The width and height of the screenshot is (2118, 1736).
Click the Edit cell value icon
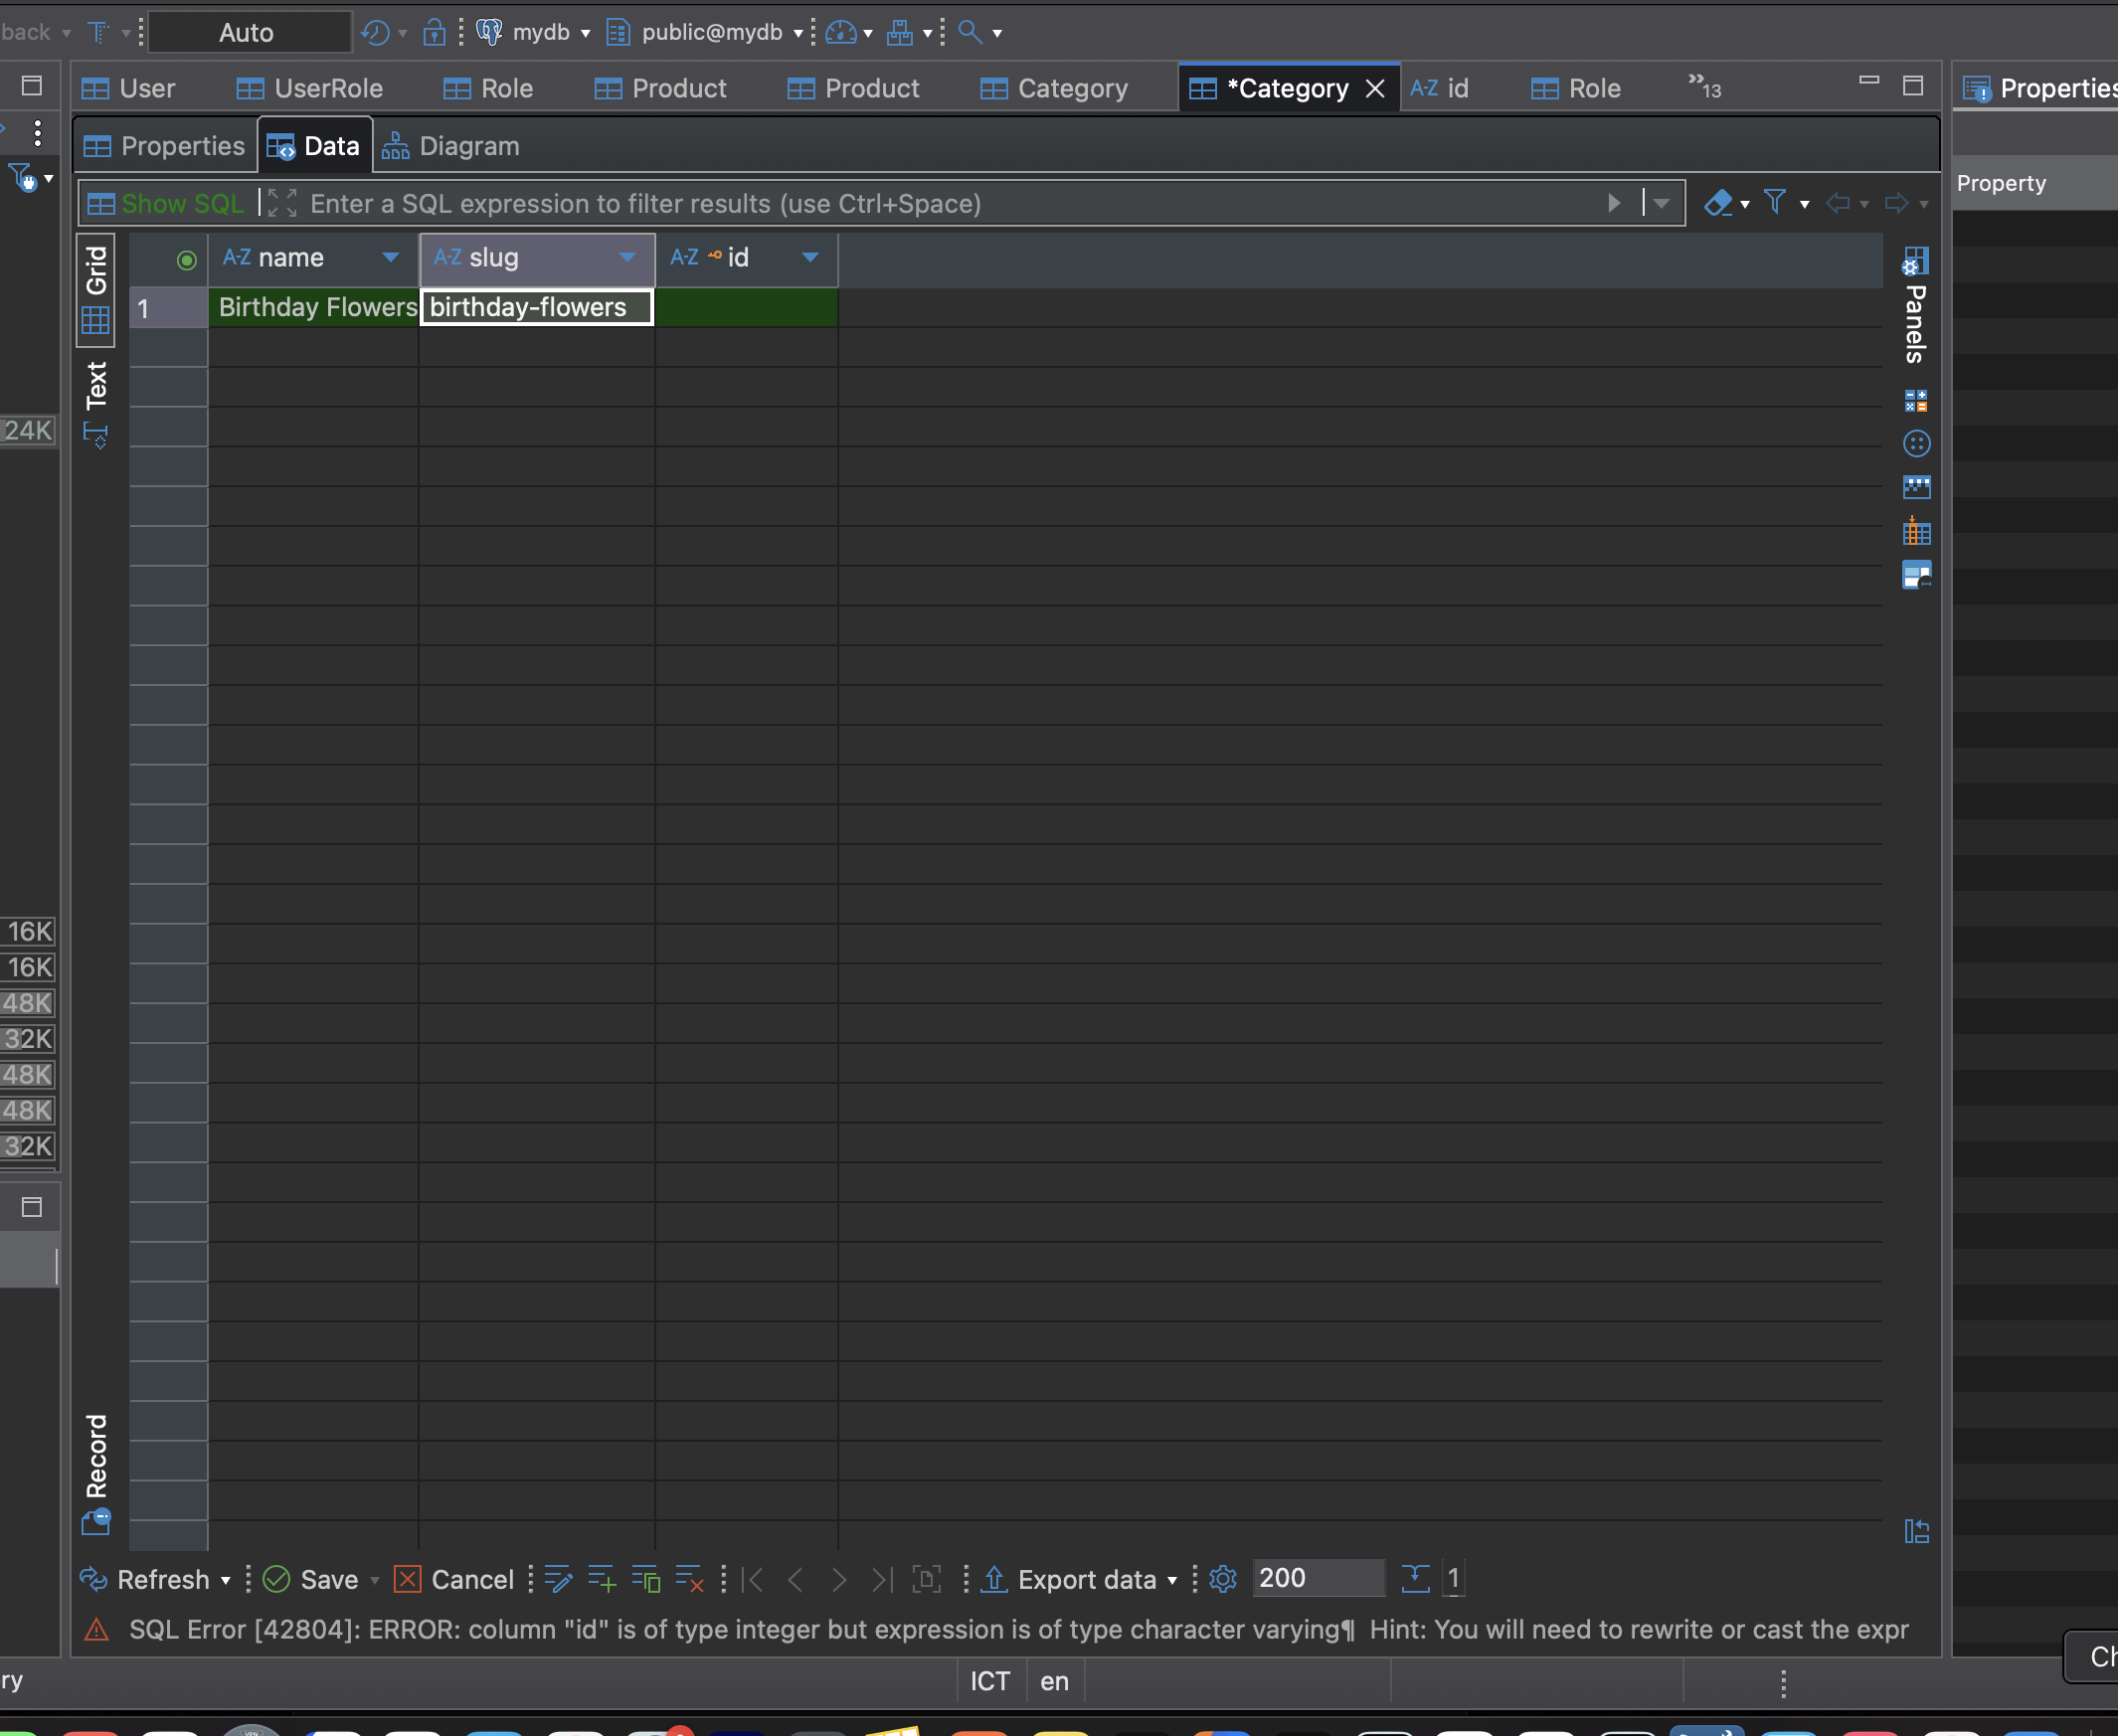[558, 1579]
